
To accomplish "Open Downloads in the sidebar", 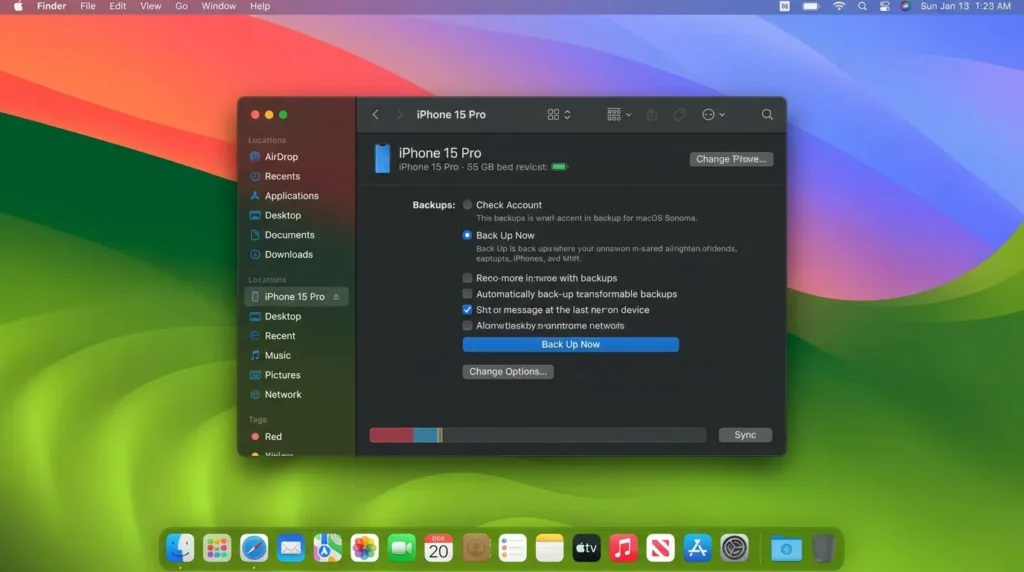I will tap(289, 255).
